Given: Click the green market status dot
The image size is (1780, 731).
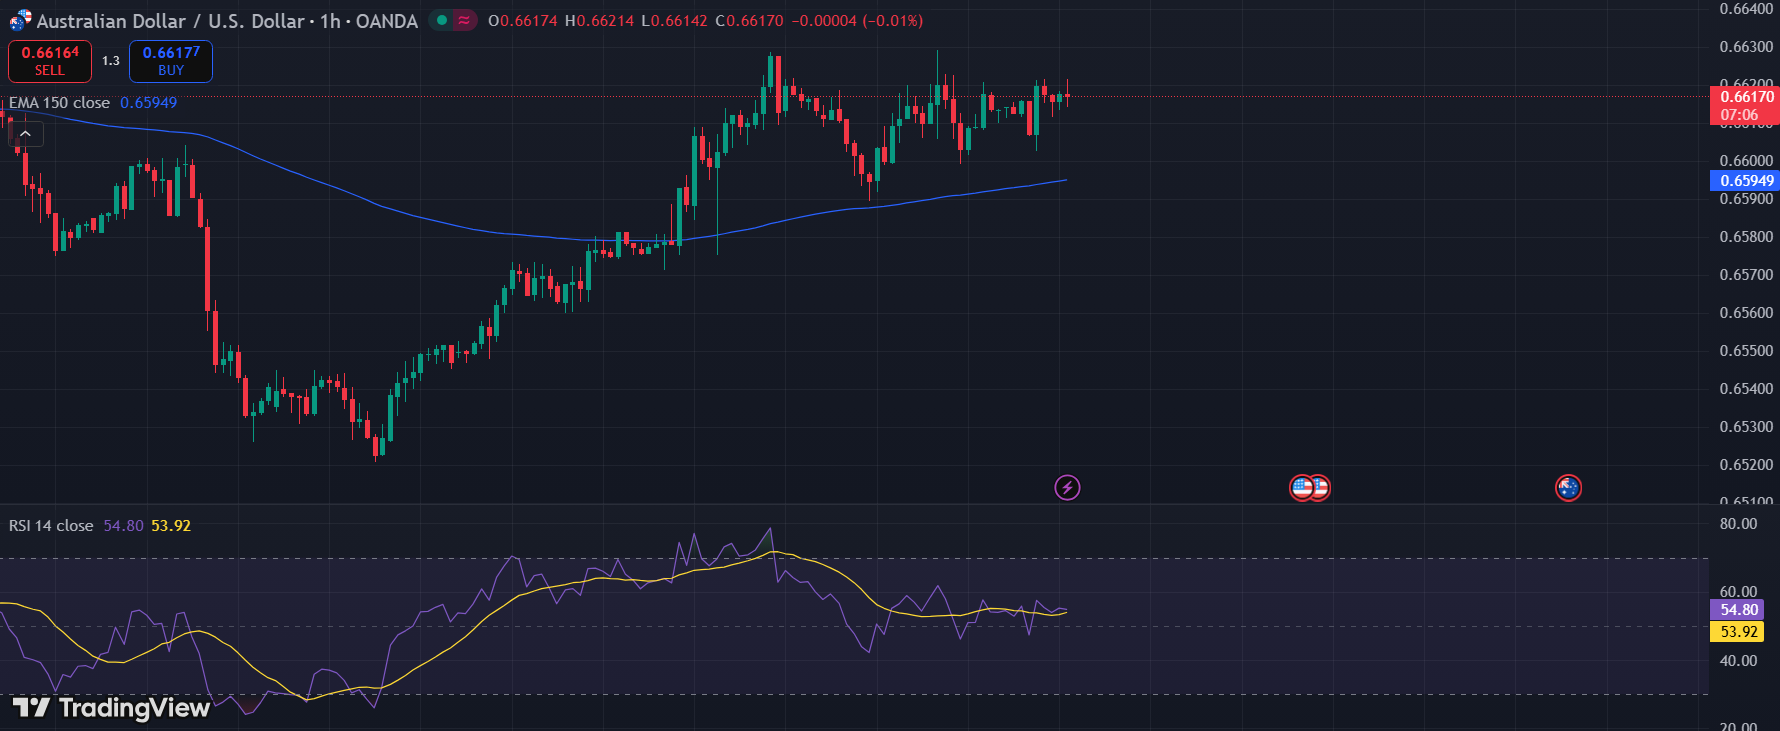Looking at the screenshot, I should [x=441, y=20].
